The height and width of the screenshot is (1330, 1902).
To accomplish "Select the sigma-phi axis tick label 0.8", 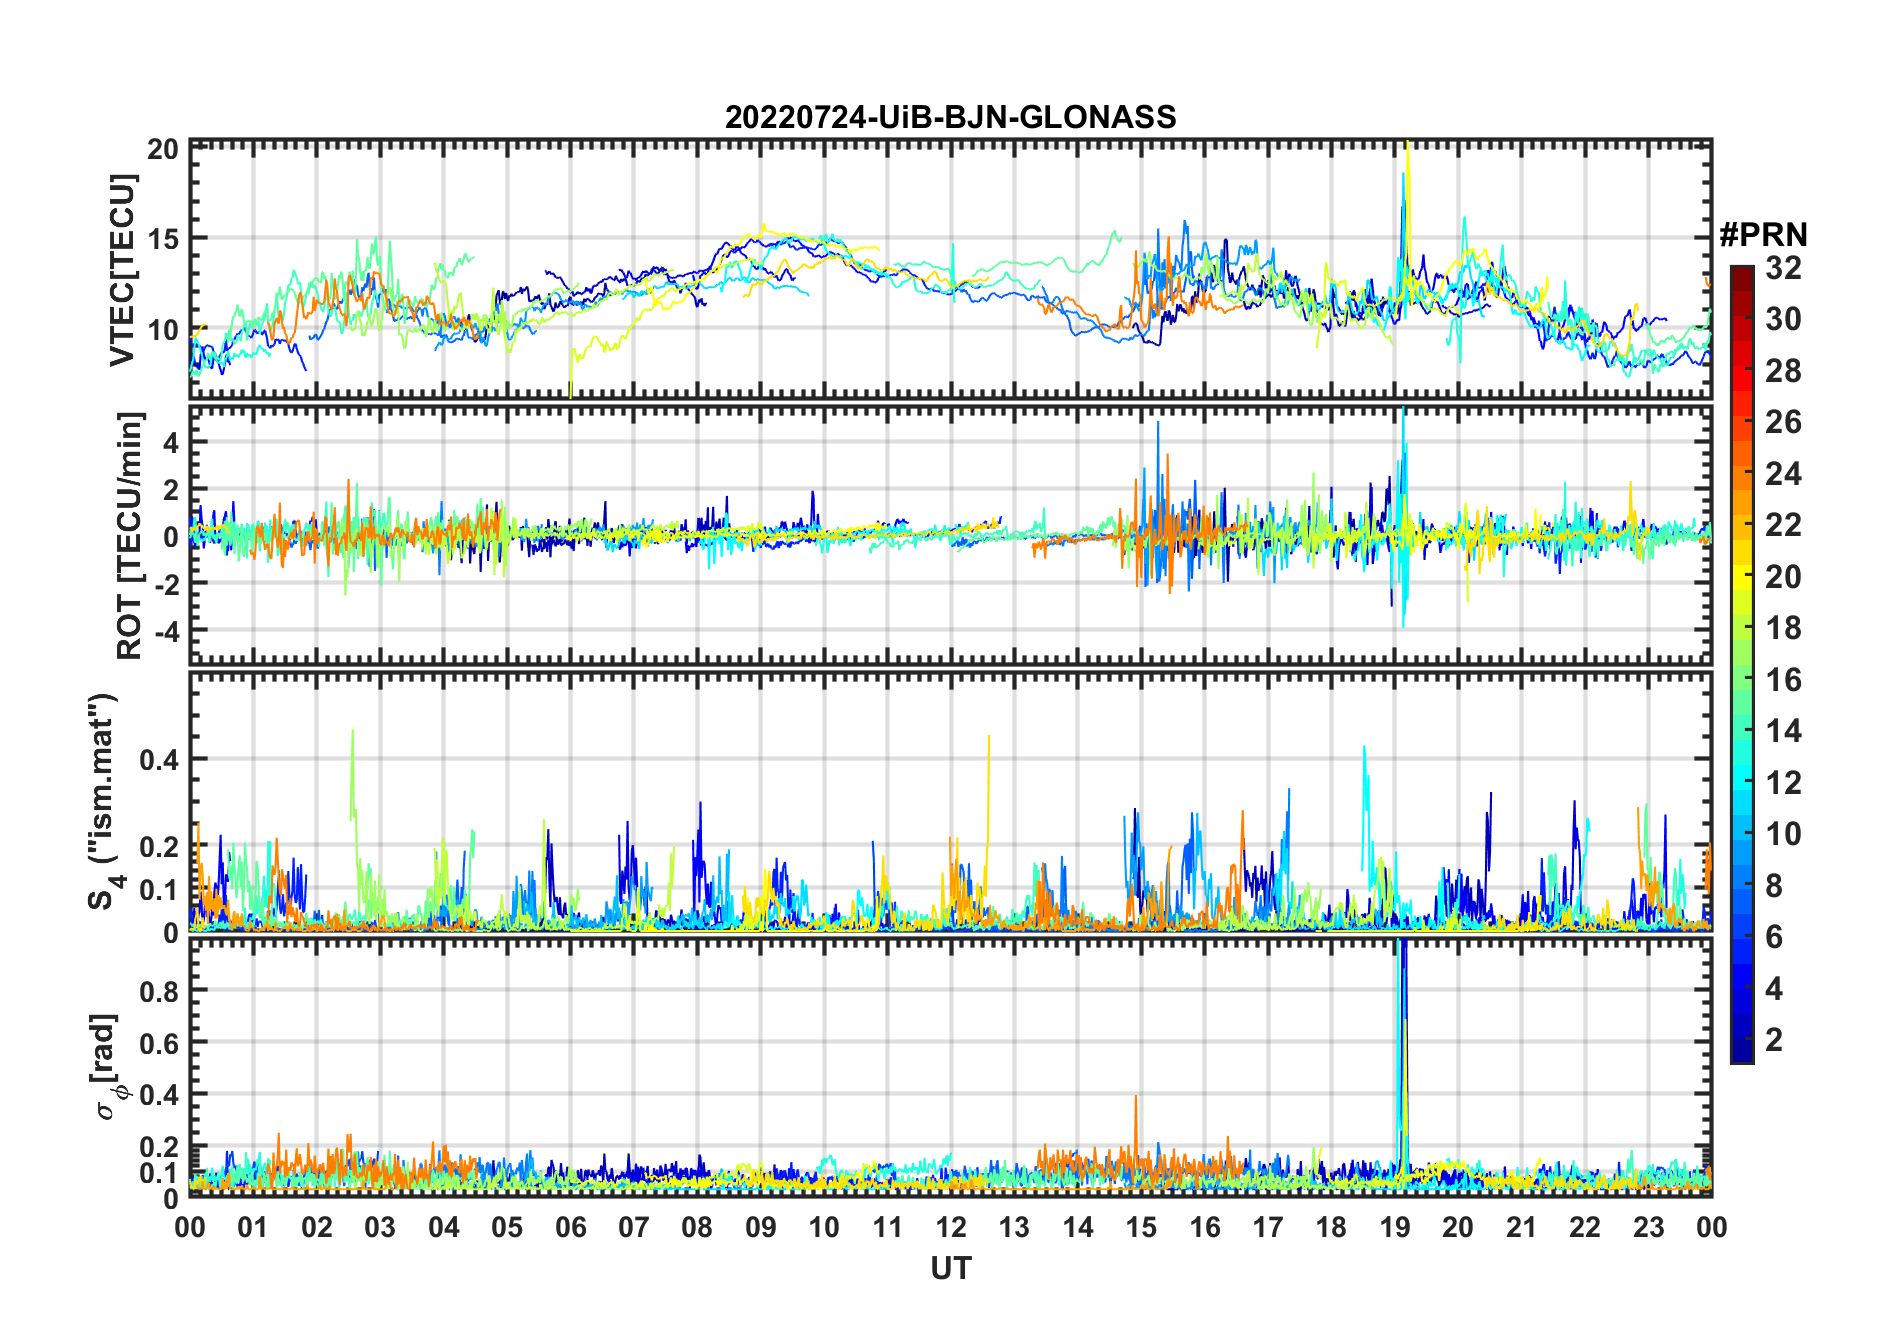I will click(159, 991).
